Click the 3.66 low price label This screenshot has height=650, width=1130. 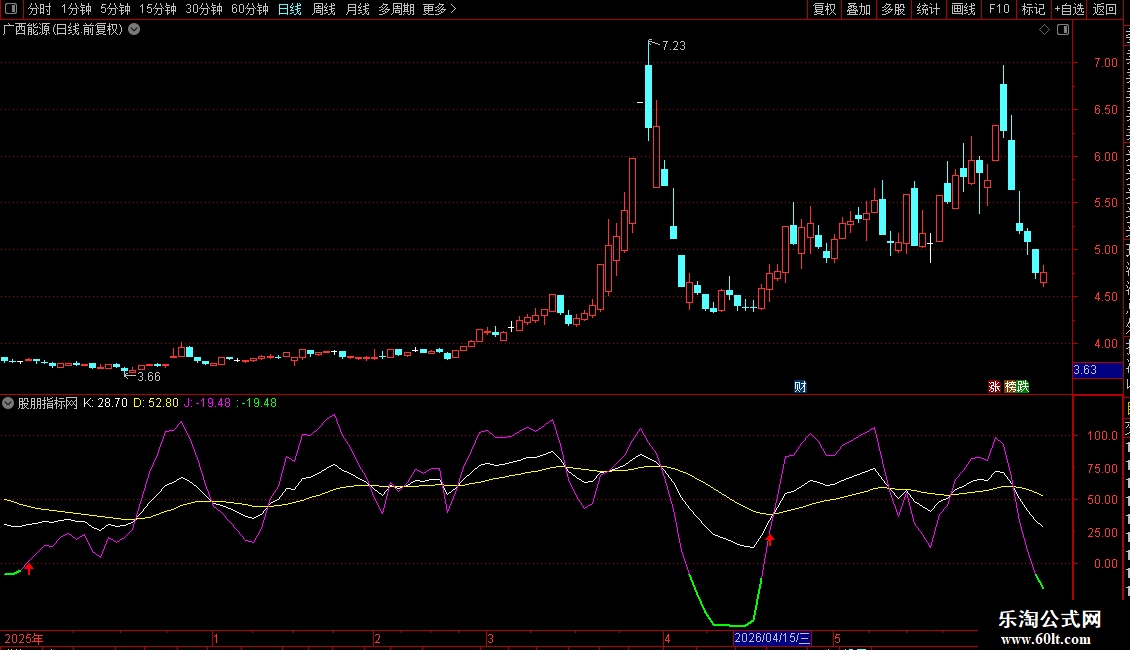148,377
